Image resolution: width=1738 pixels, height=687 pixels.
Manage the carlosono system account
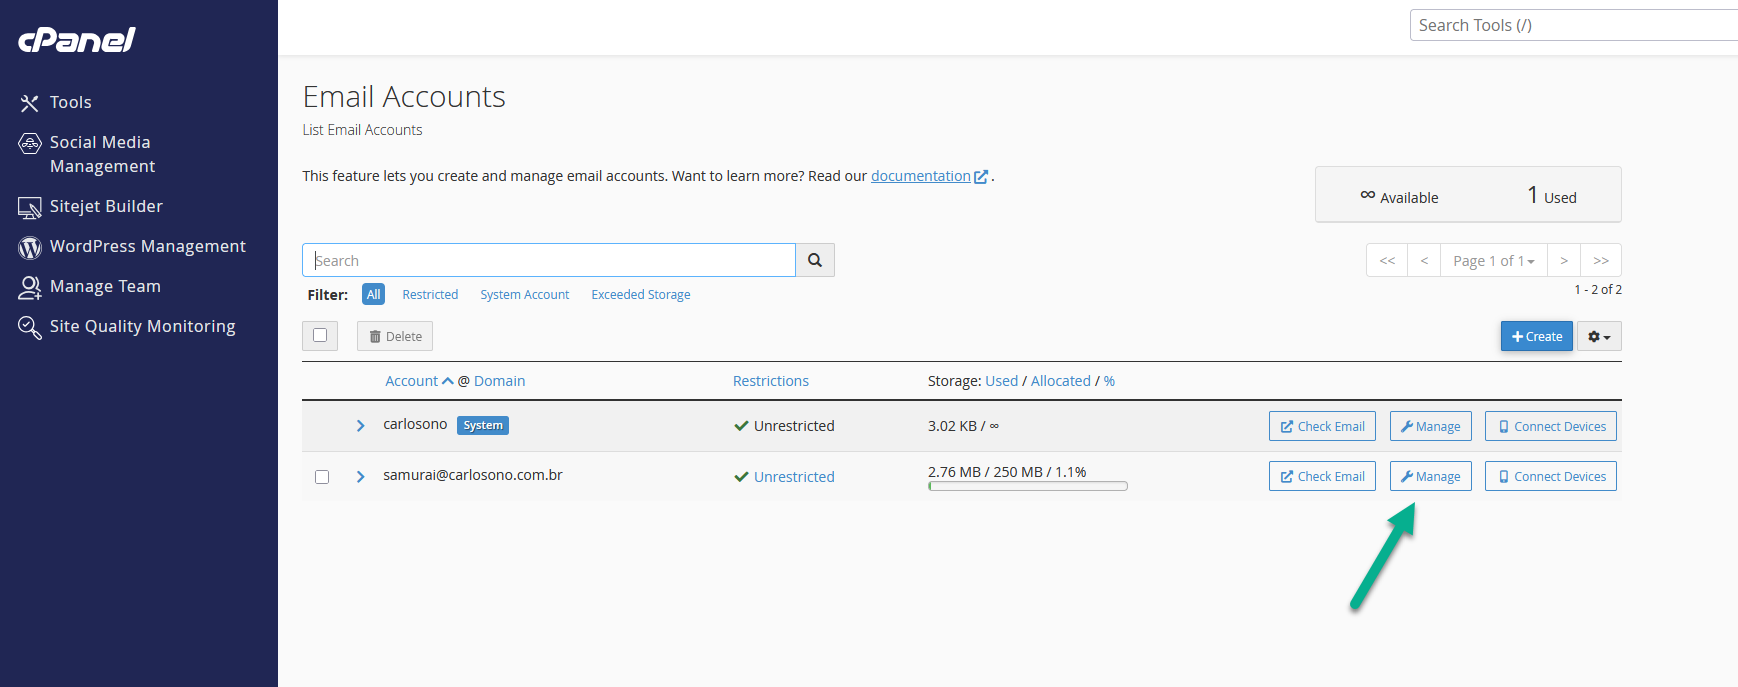tap(1430, 426)
